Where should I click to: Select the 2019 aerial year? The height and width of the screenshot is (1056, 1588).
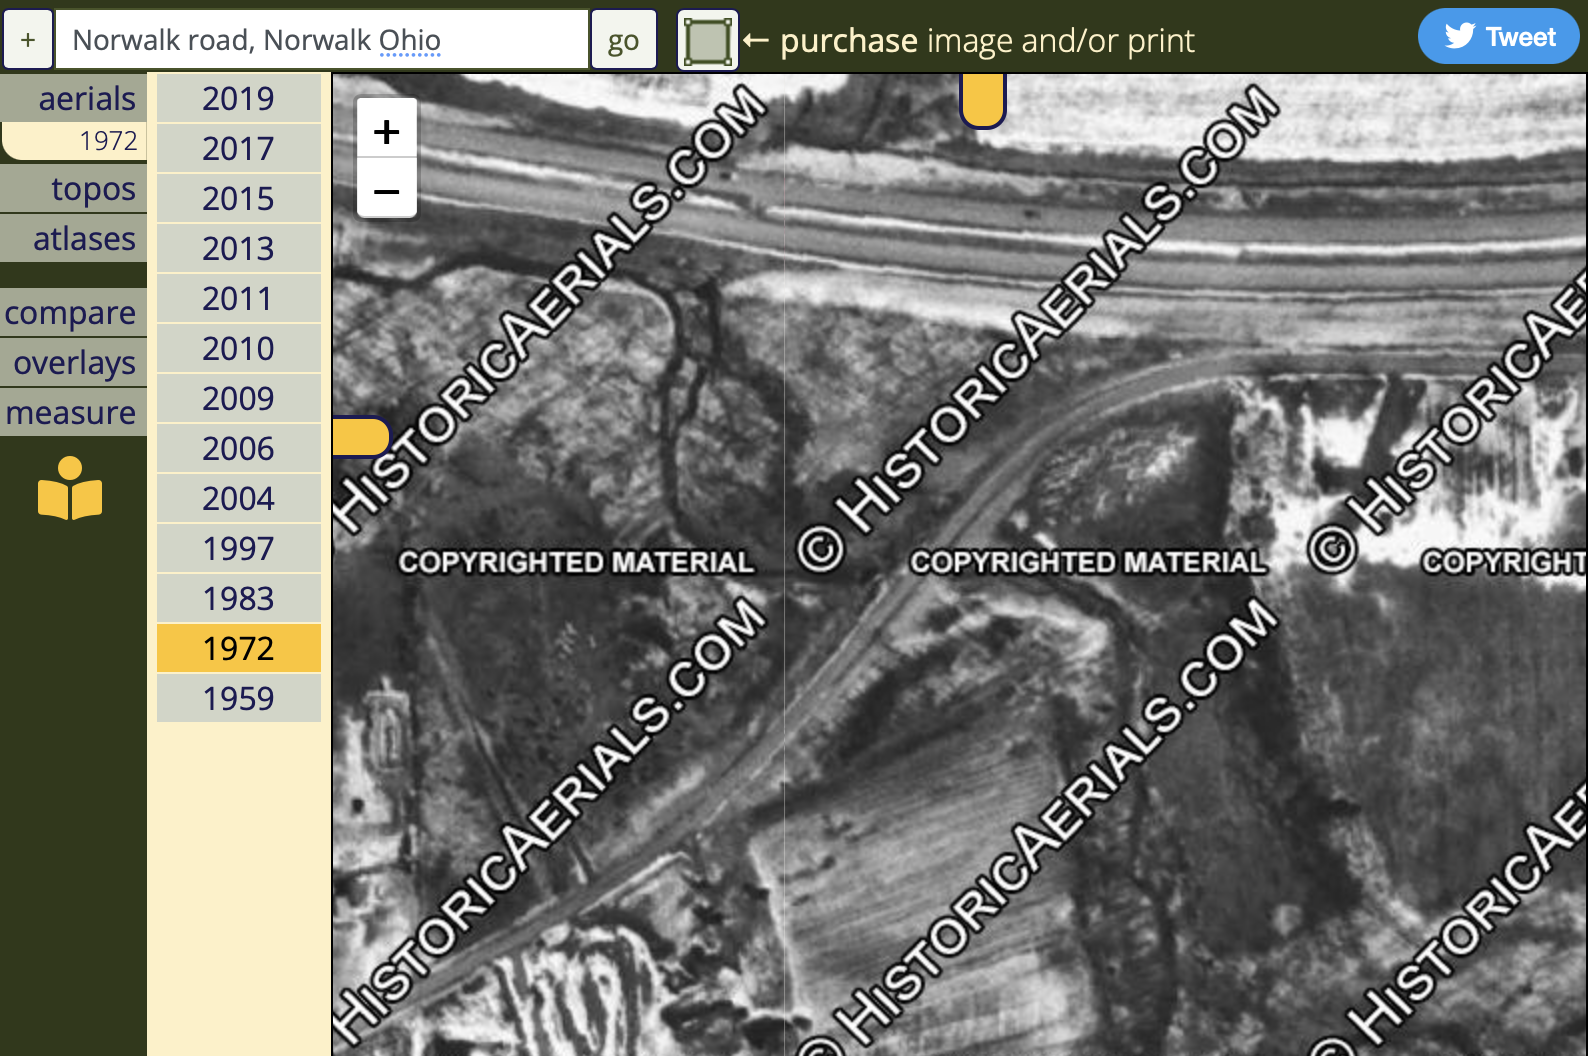[x=239, y=98]
